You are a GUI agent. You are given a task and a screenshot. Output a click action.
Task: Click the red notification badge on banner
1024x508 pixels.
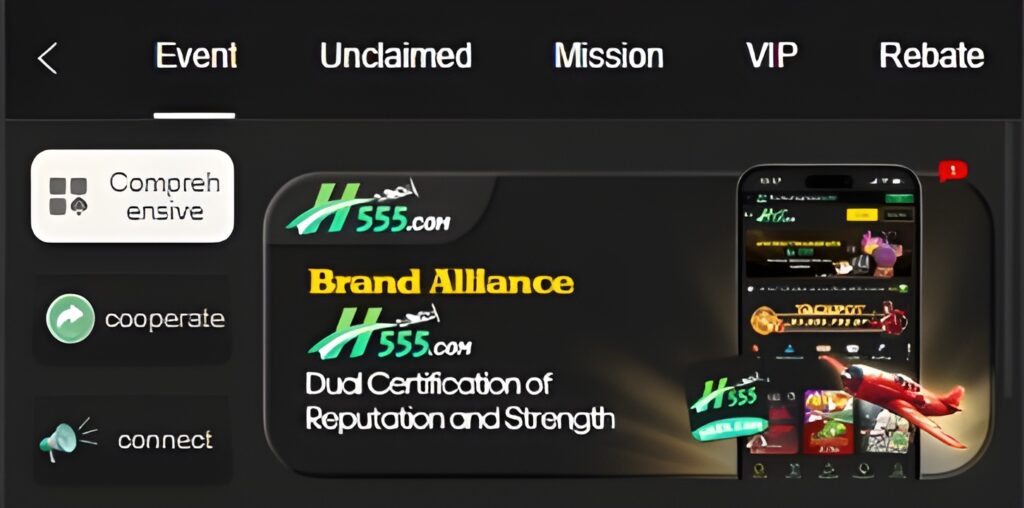953,171
